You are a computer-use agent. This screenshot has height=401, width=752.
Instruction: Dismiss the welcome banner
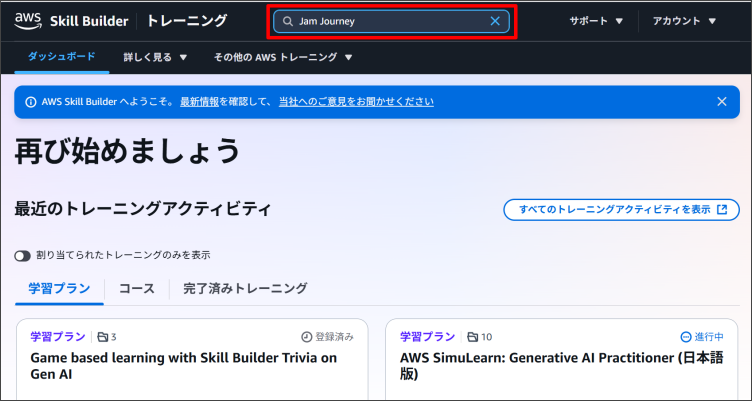coord(722,101)
